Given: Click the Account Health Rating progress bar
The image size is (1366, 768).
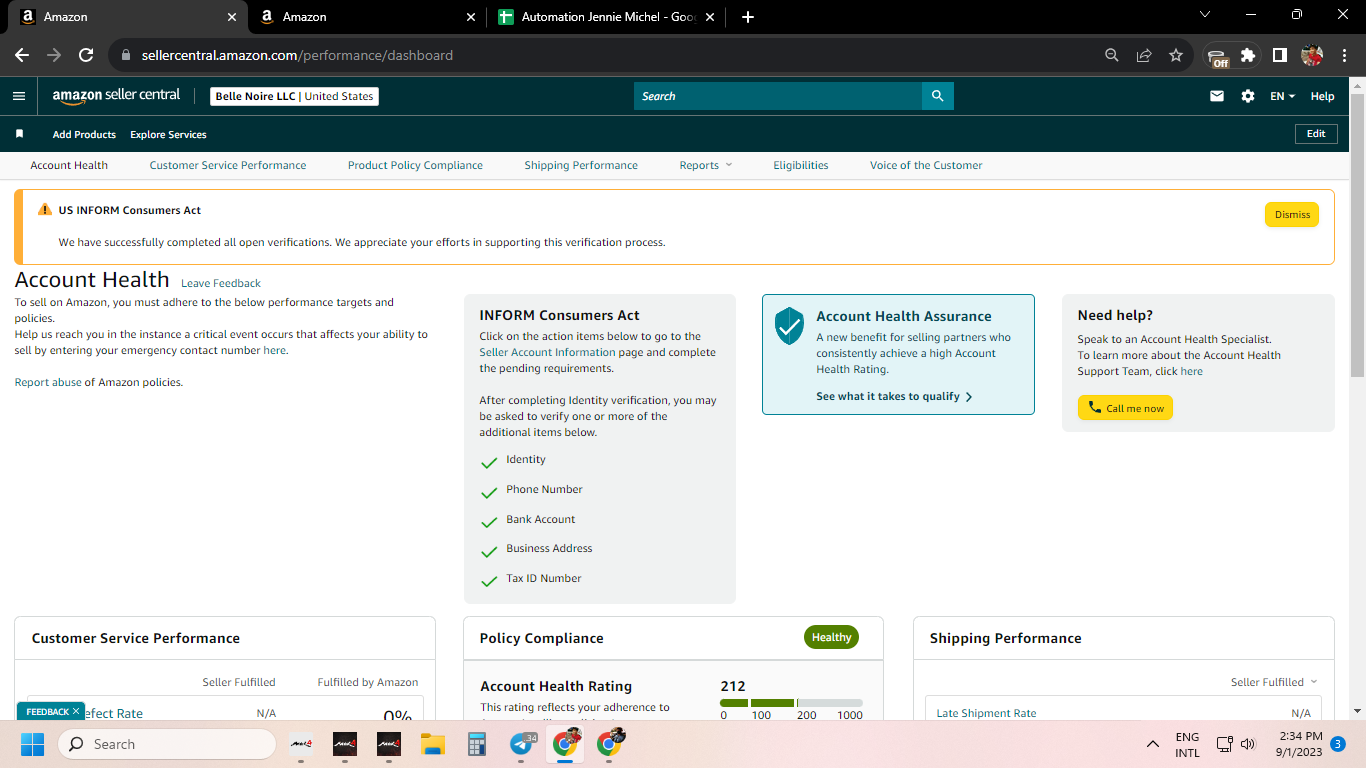Looking at the screenshot, I should click(x=791, y=703).
